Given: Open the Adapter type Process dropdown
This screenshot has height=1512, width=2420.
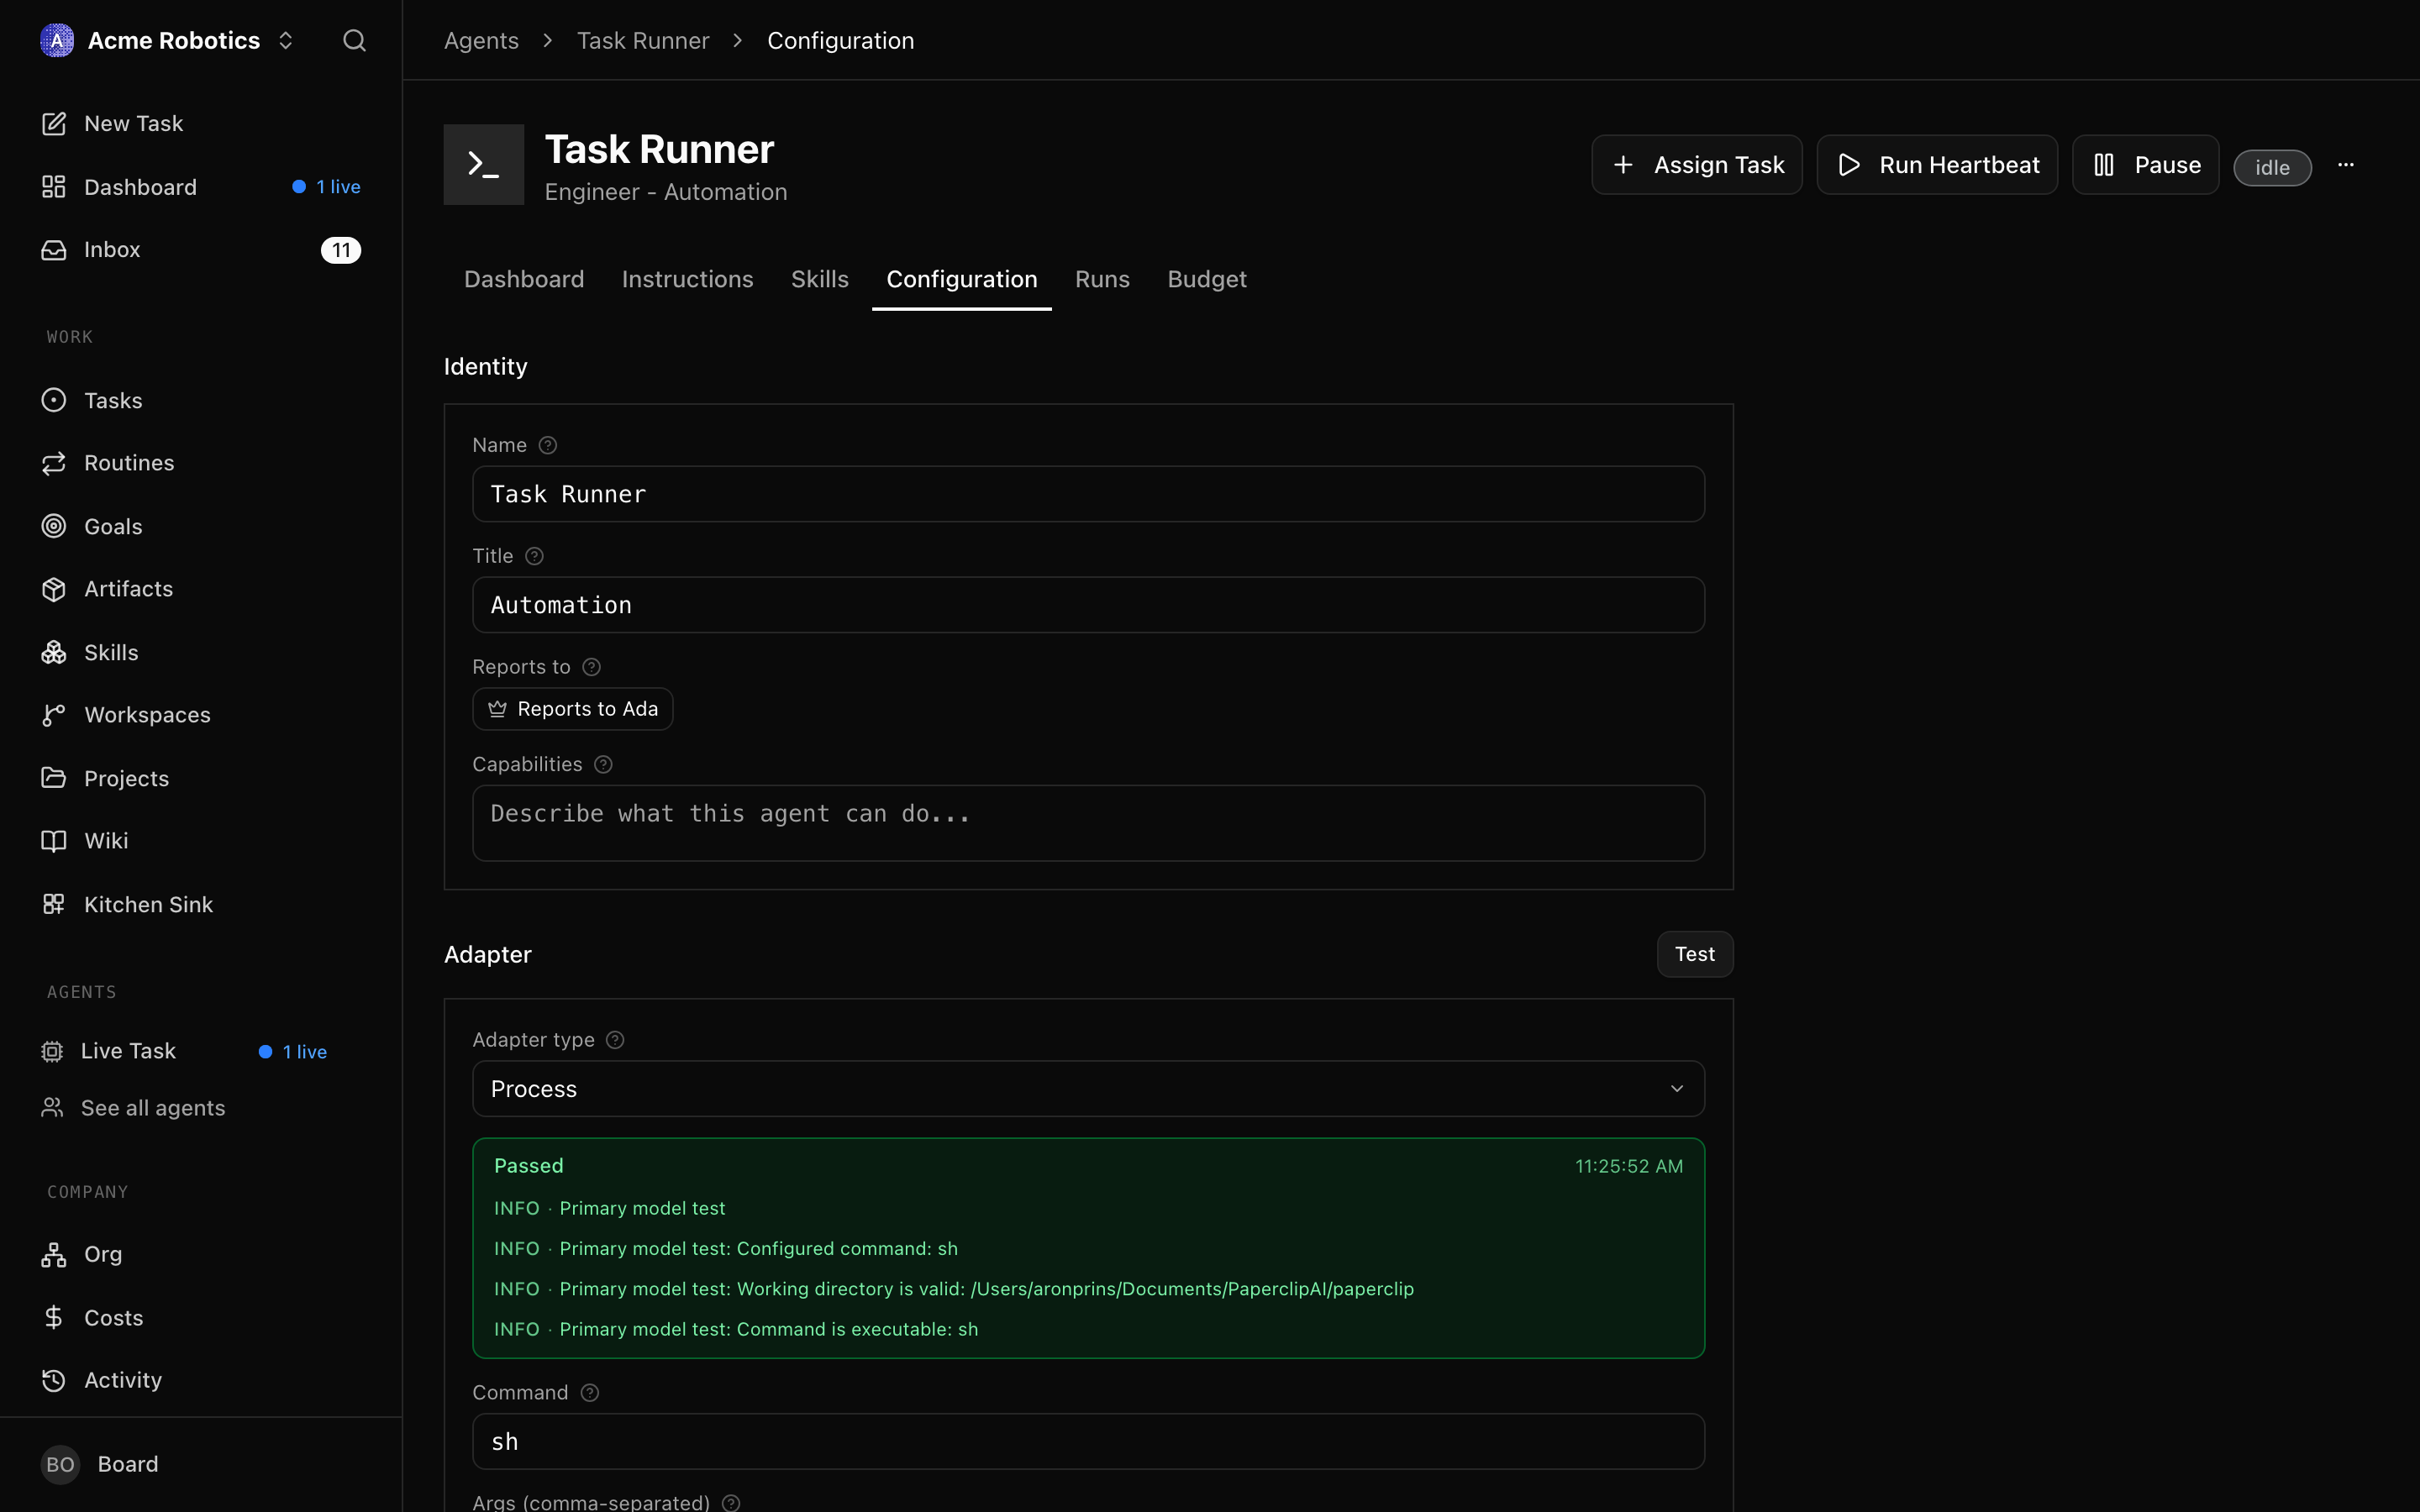Looking at the screenshot, I should click(x=1088, y=1089).
